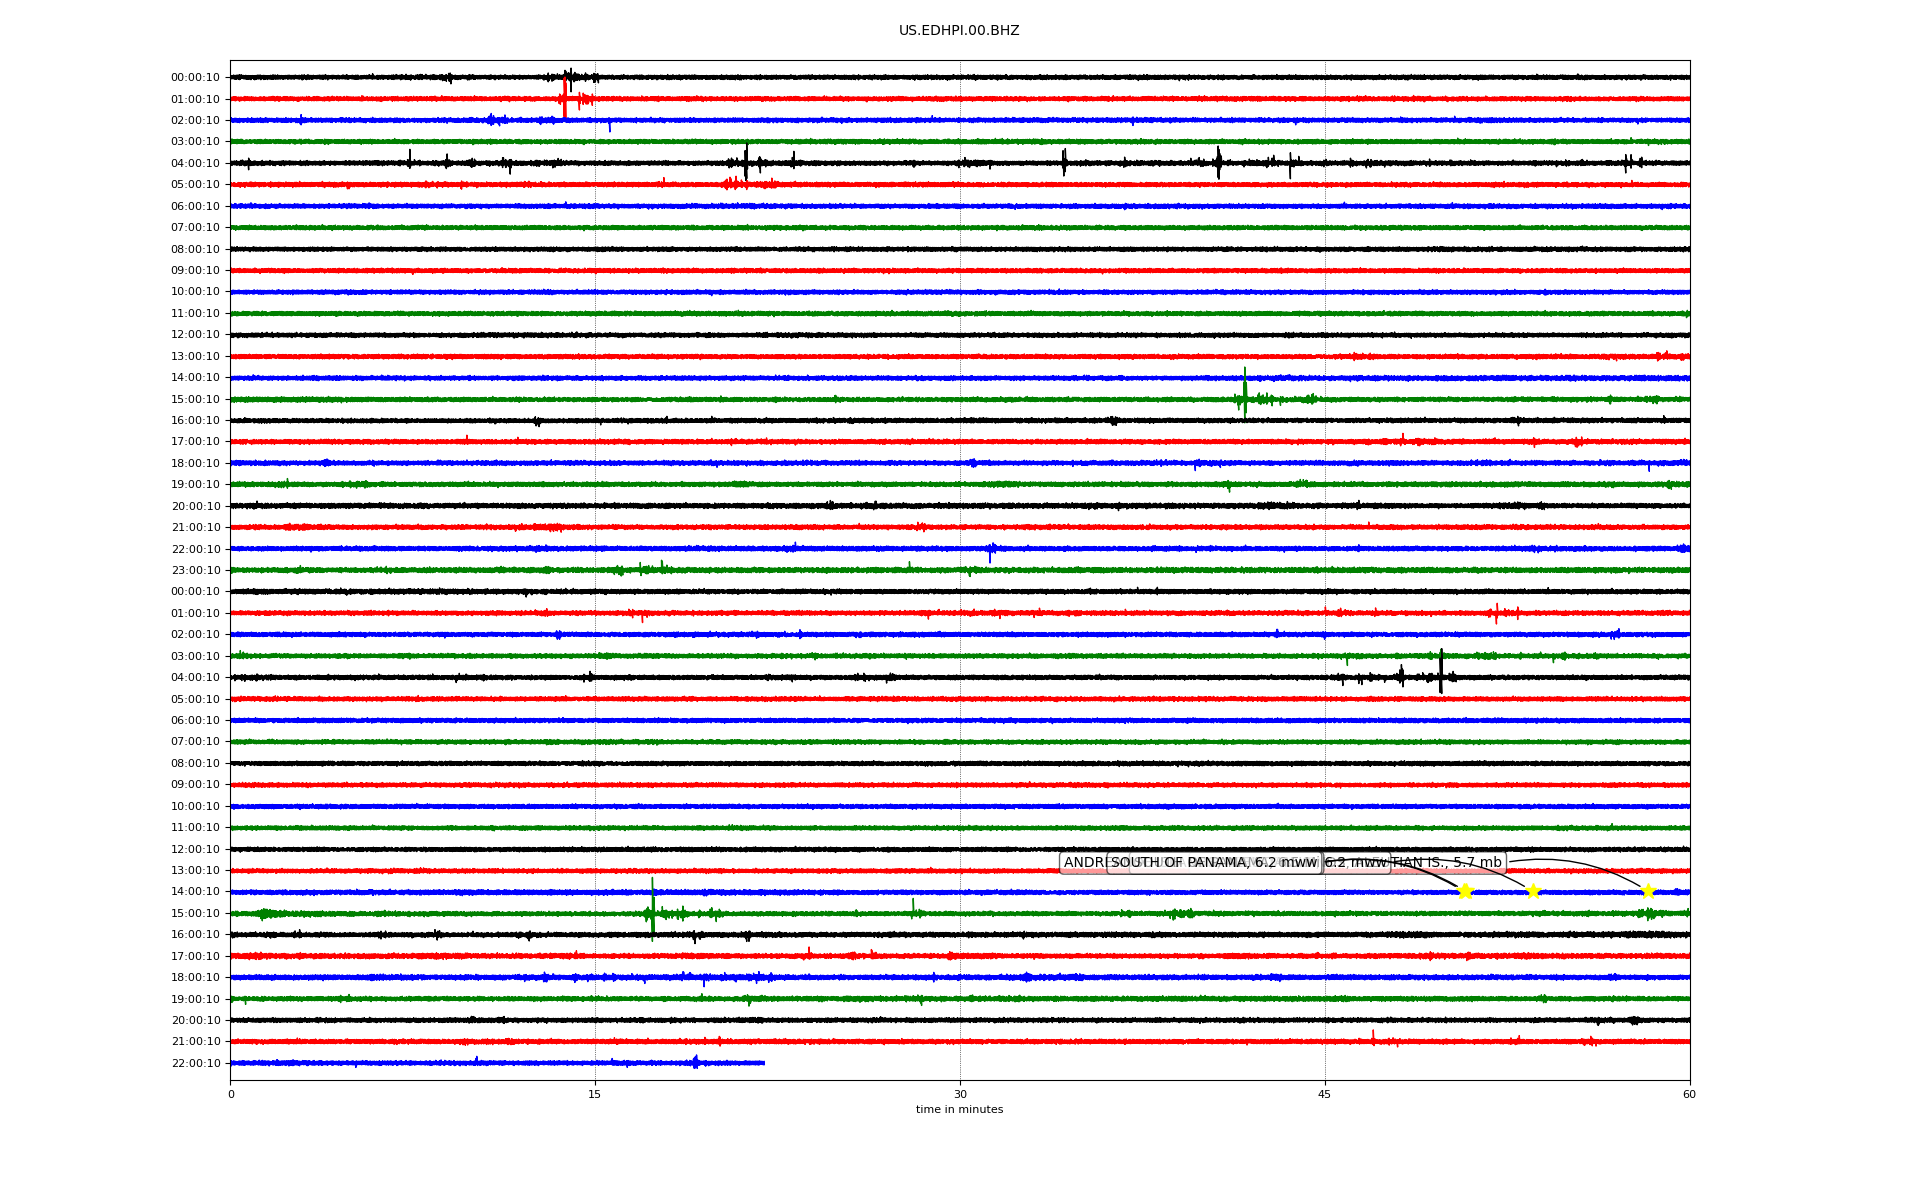Click the US.EDHPI.00.BHZ plot title
1920x1200 pixels.
point(958,31)
